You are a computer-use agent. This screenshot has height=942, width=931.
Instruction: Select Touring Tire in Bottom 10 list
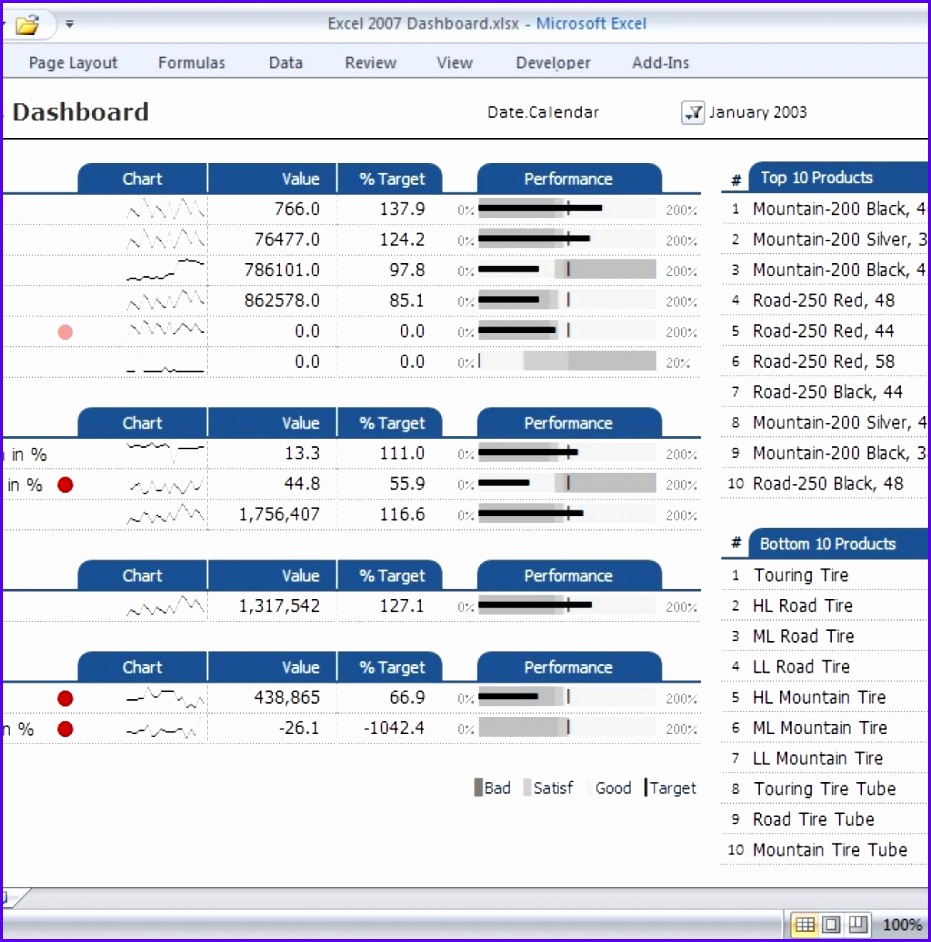coord(824,576)
